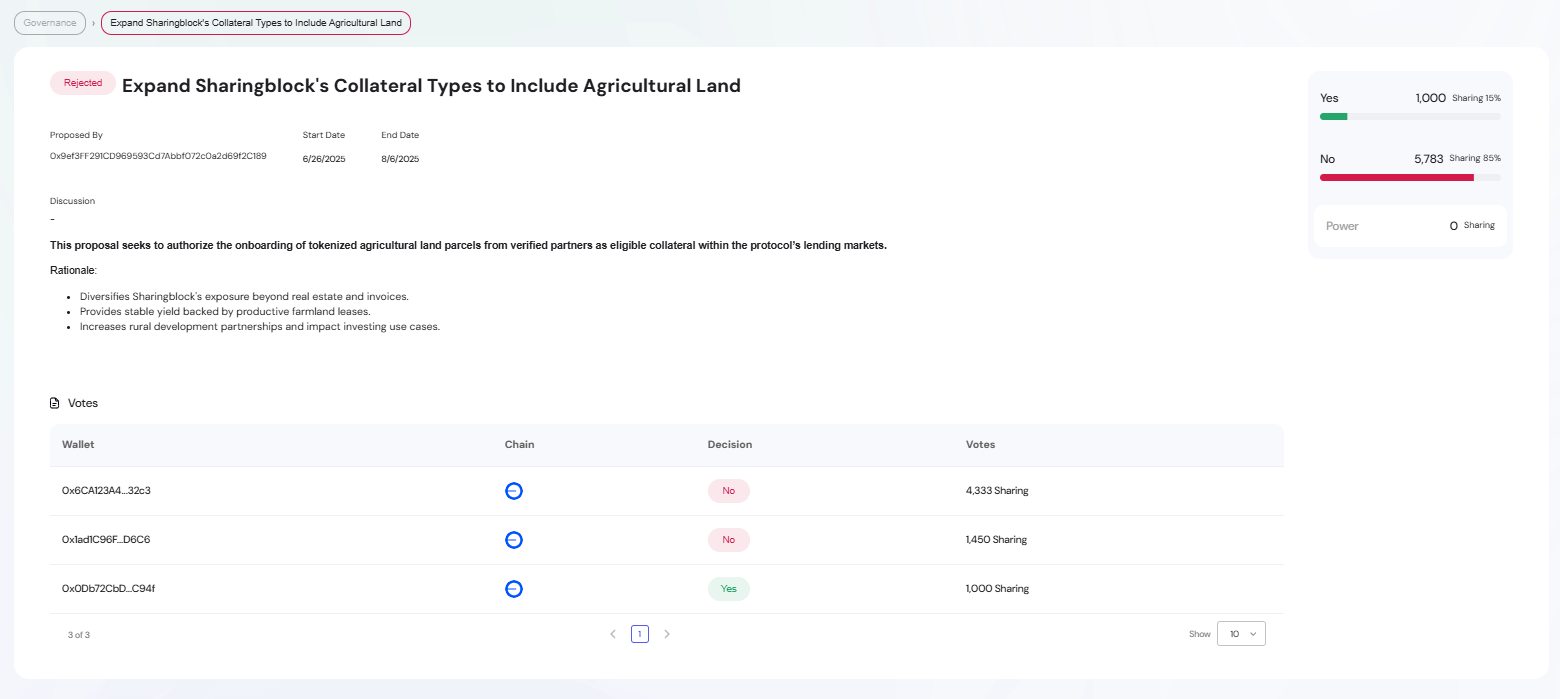This screenshot has width=1560, height=699.
Task: Open the chain icon for wallet Ox6CA123A4...32c3
Action: coord(514,491)
